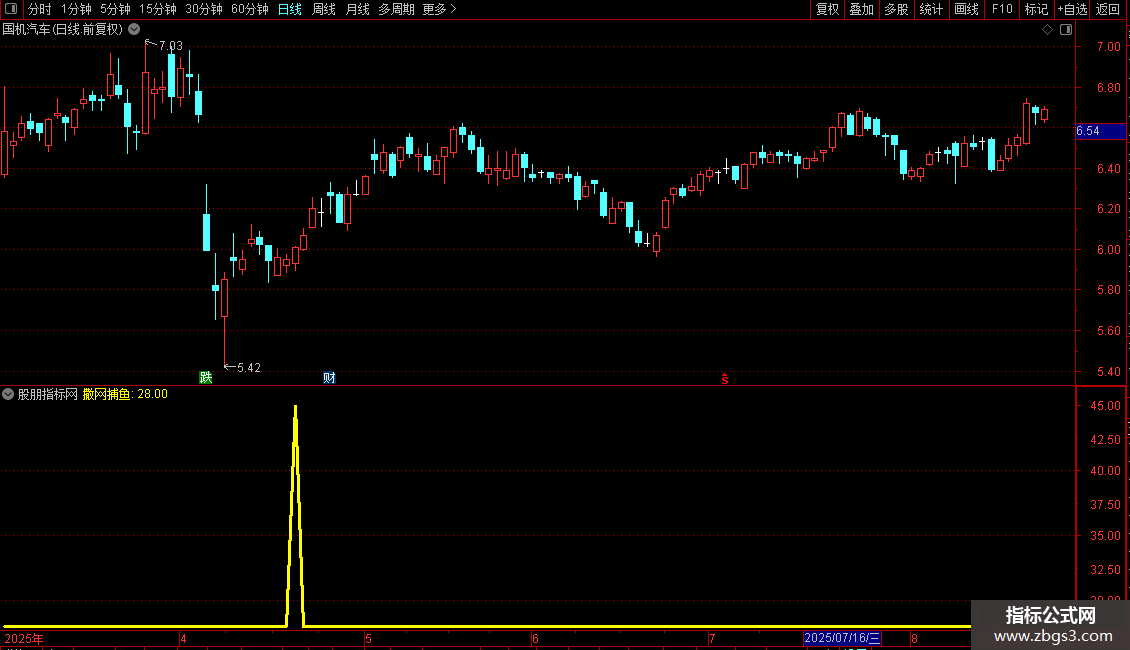Add stock to watchlist with +自选
Viewport: 1130px width, 650px height.
pyautogui.click(x=1072, y=9)
